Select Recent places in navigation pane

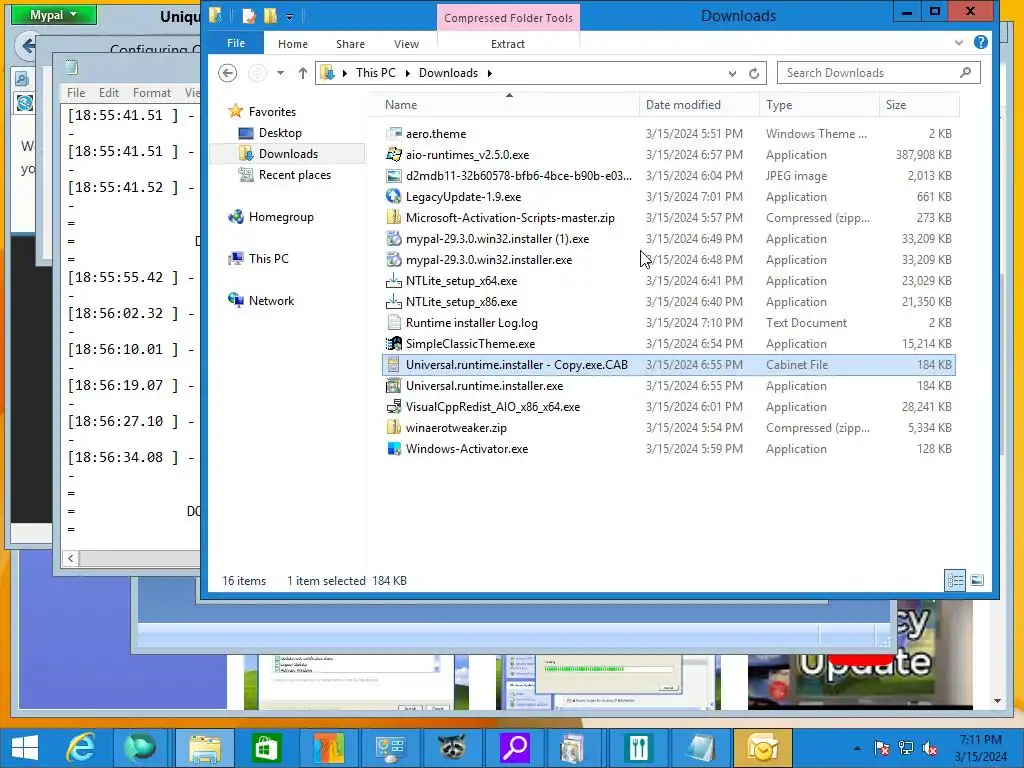[295, 174]
